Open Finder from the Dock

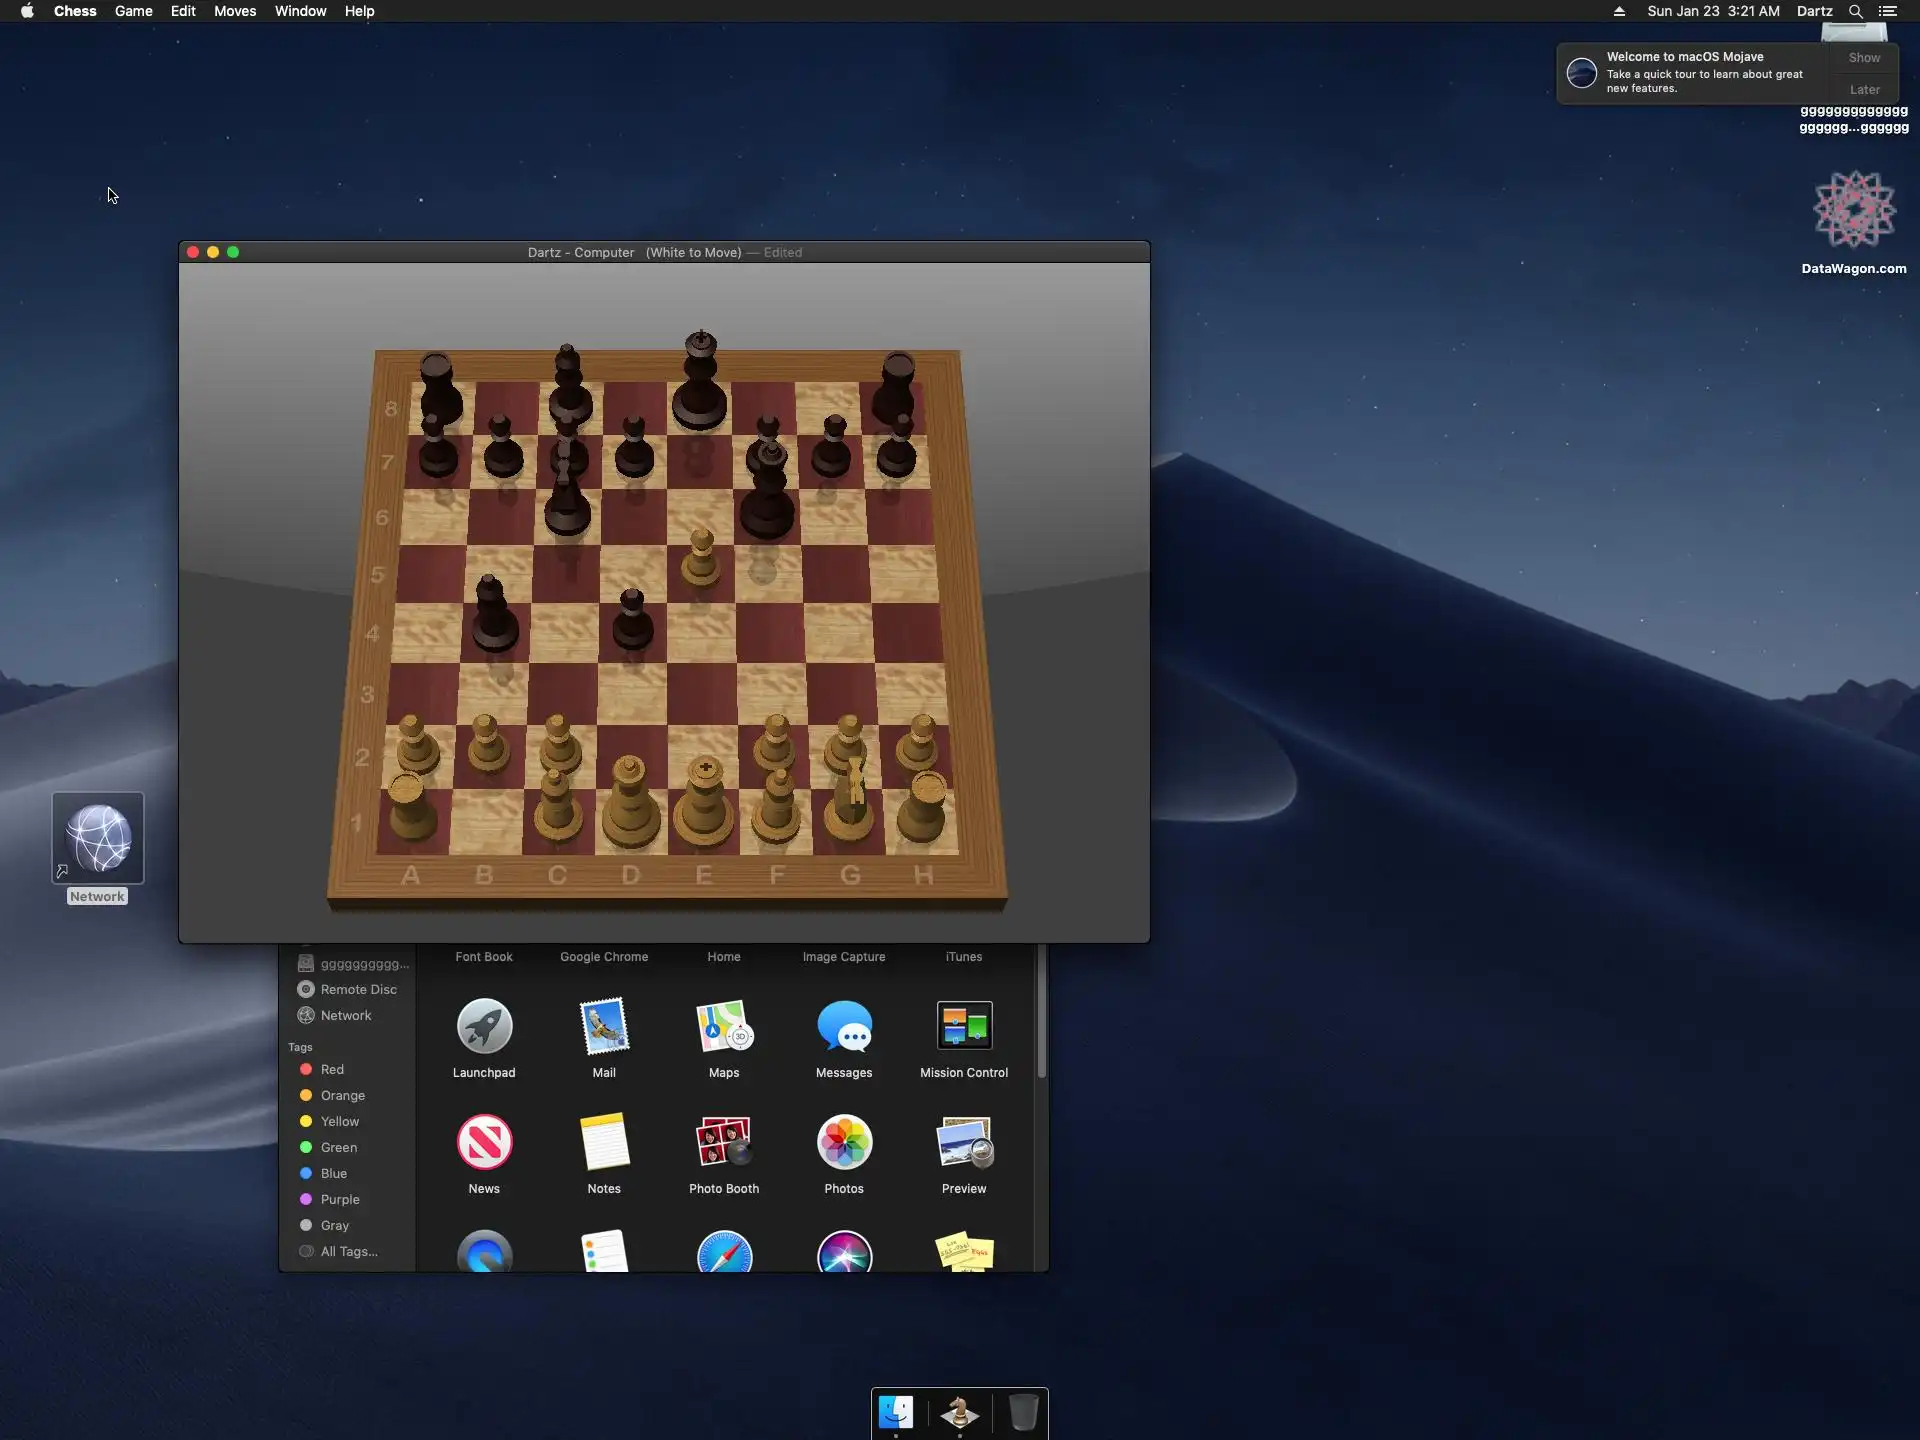[x=895, y=1412]
